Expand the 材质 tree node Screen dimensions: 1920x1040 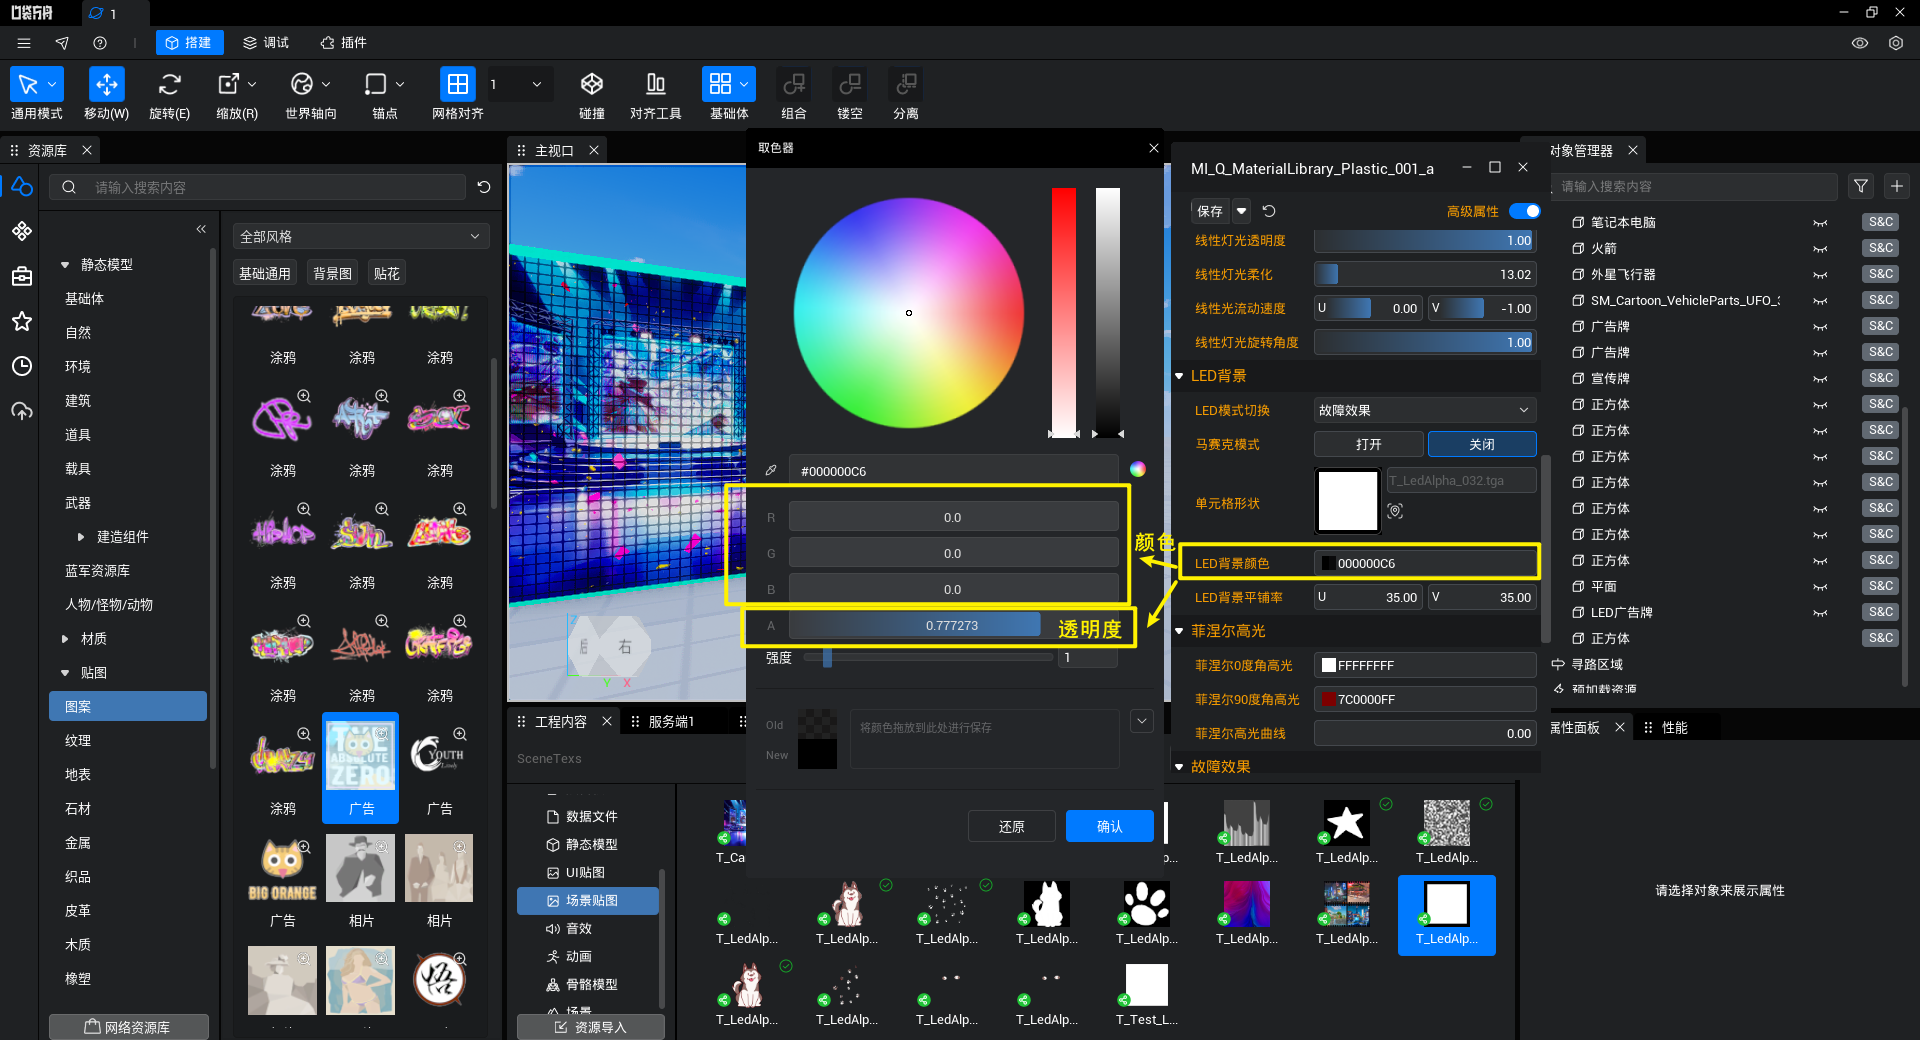pos(65,639)
